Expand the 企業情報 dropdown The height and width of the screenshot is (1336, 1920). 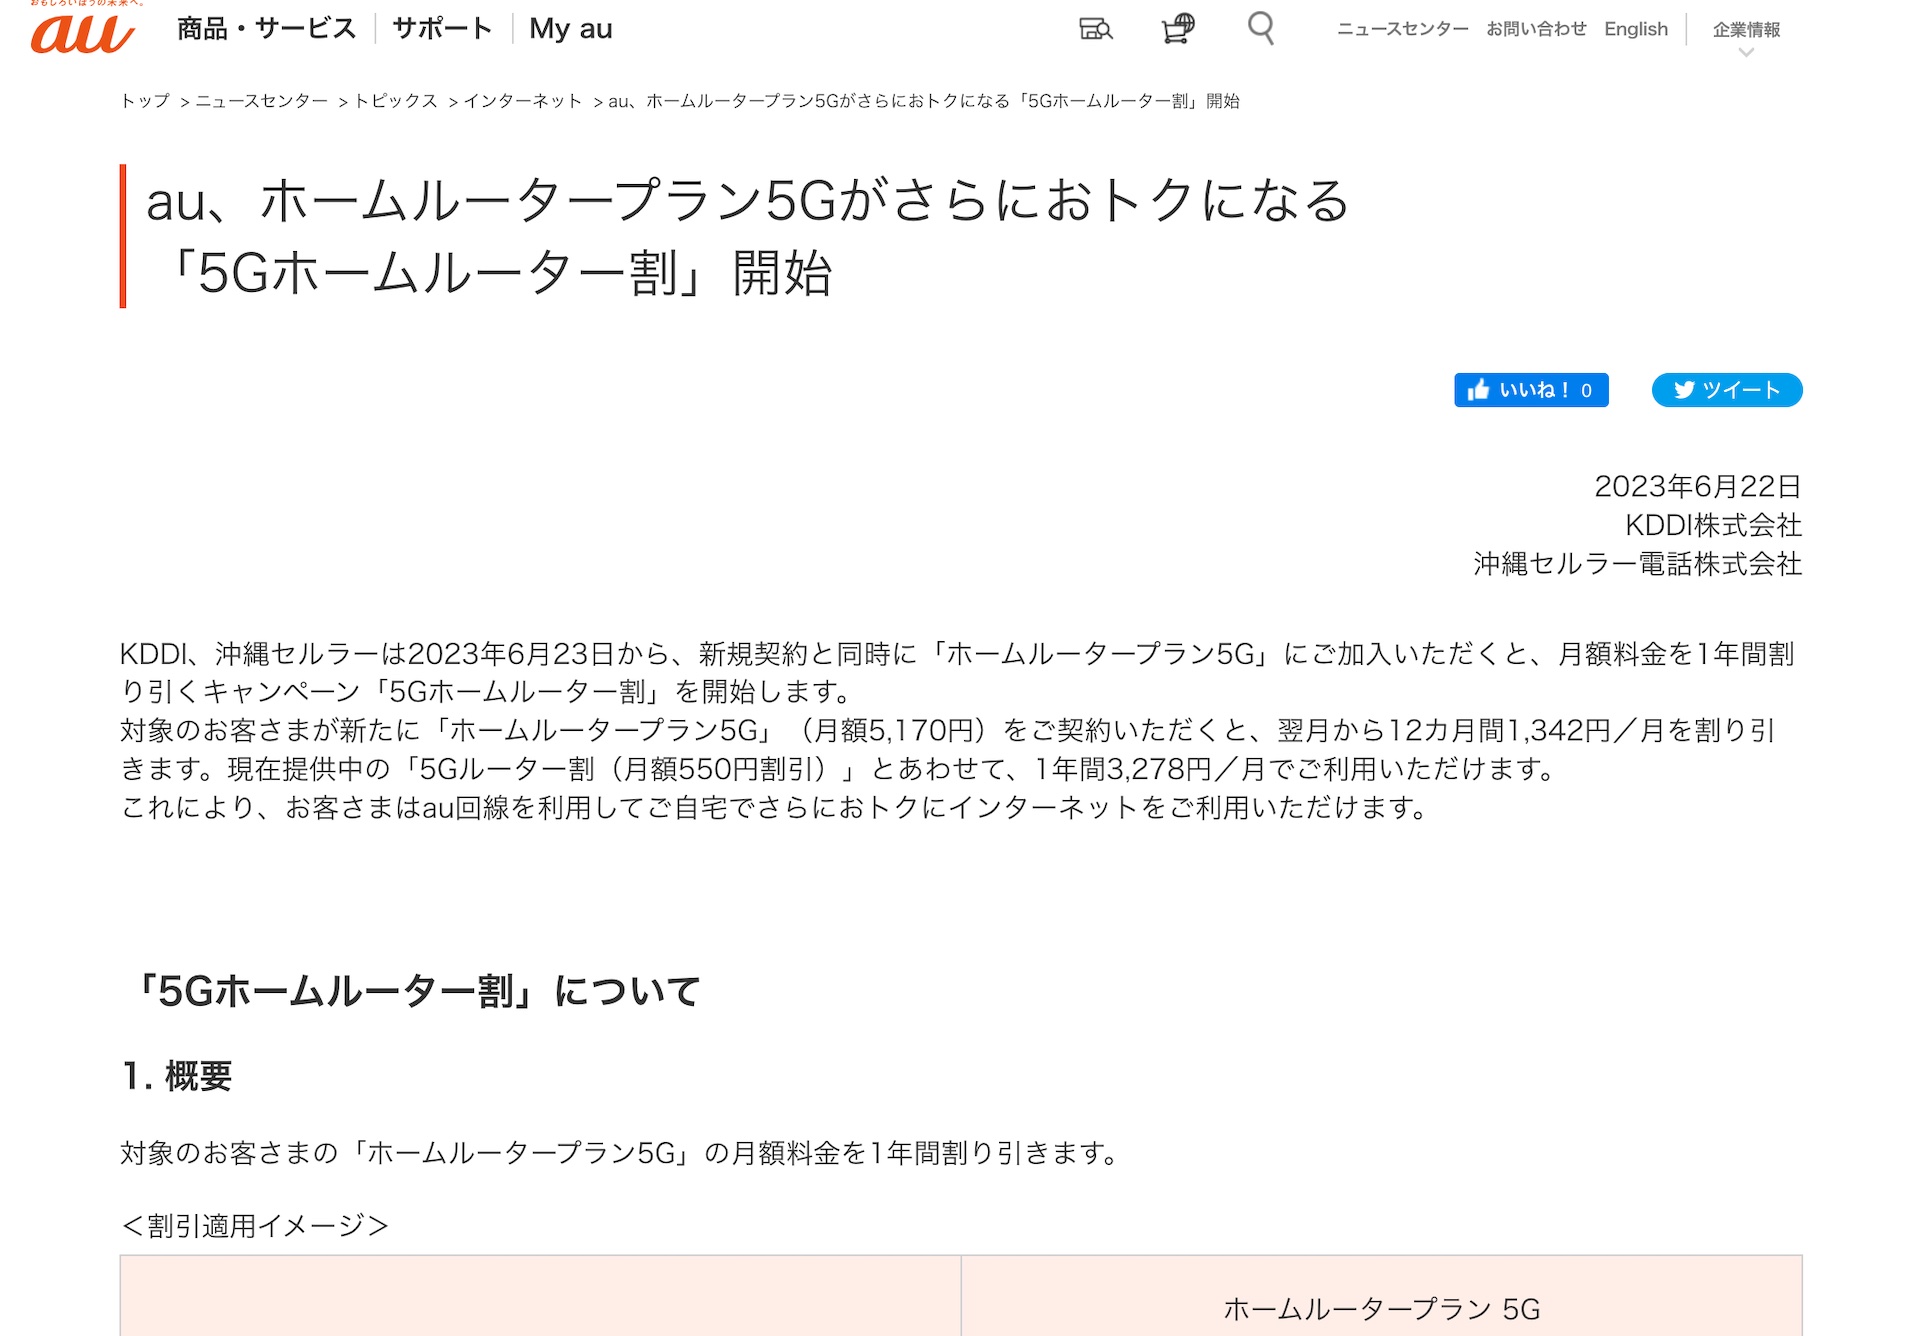click(x=1746, y=29)
